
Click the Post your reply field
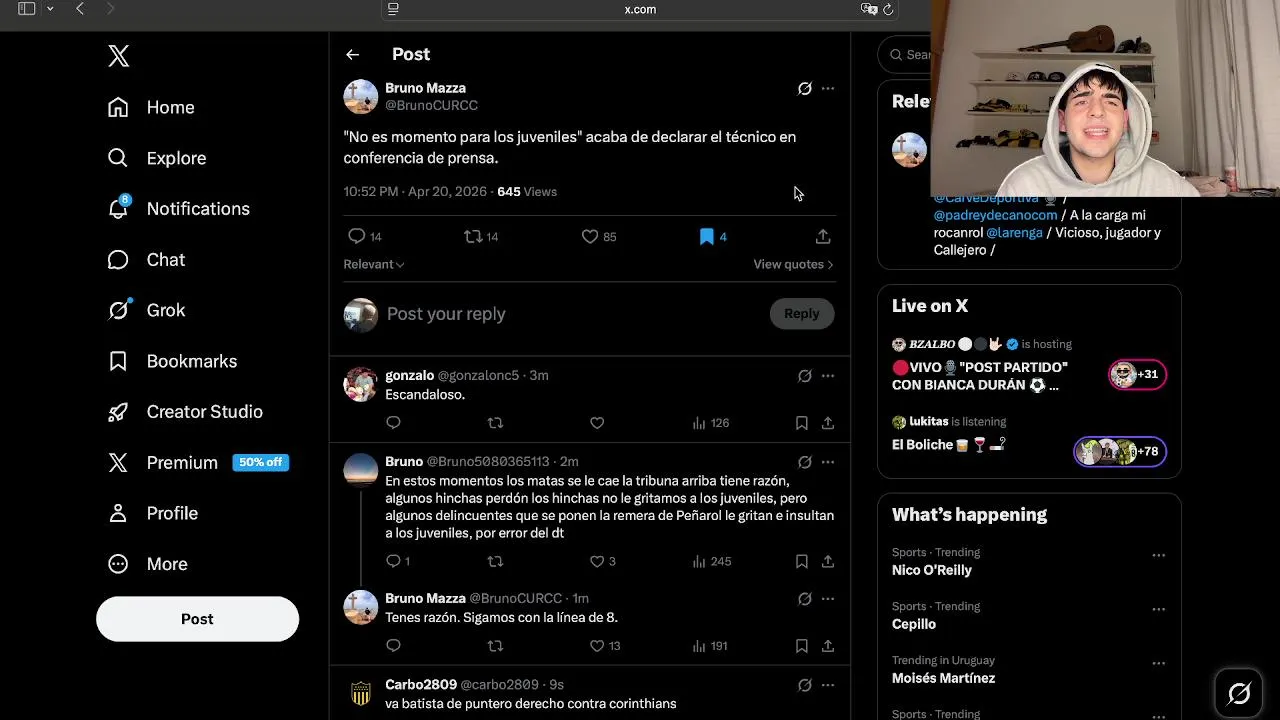tap(573, 314)
